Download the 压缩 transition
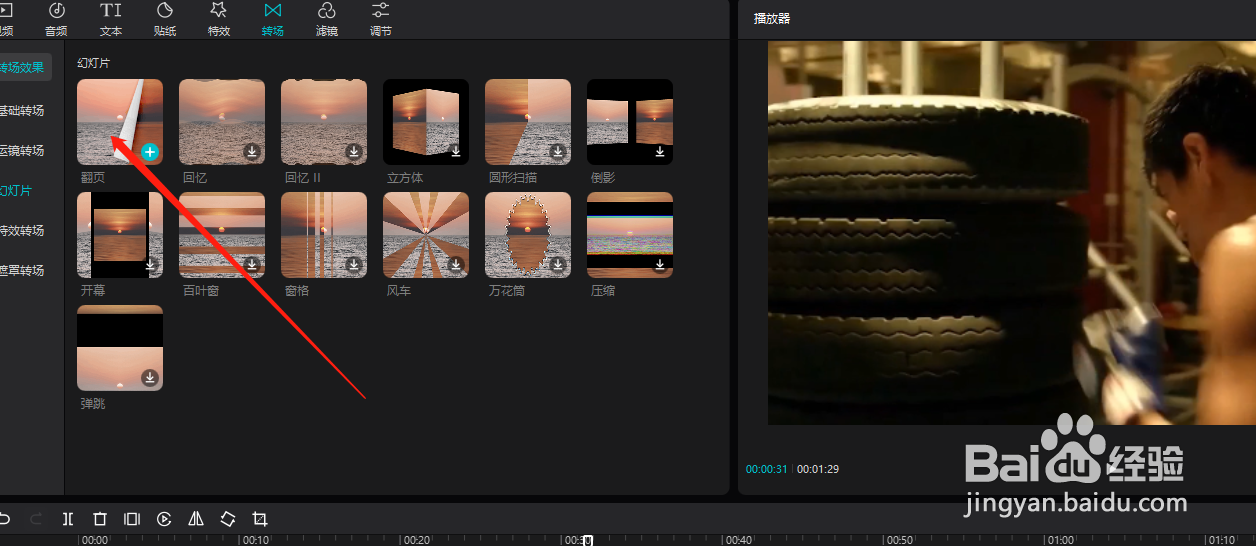This screenshot has height=546, width=1256. [x=659, y=265]
